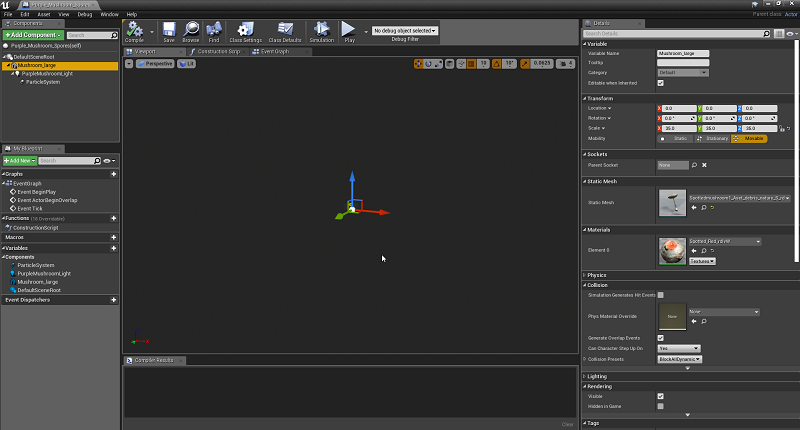
Task: Click the Play toolbar button
Action: [349, 32]
